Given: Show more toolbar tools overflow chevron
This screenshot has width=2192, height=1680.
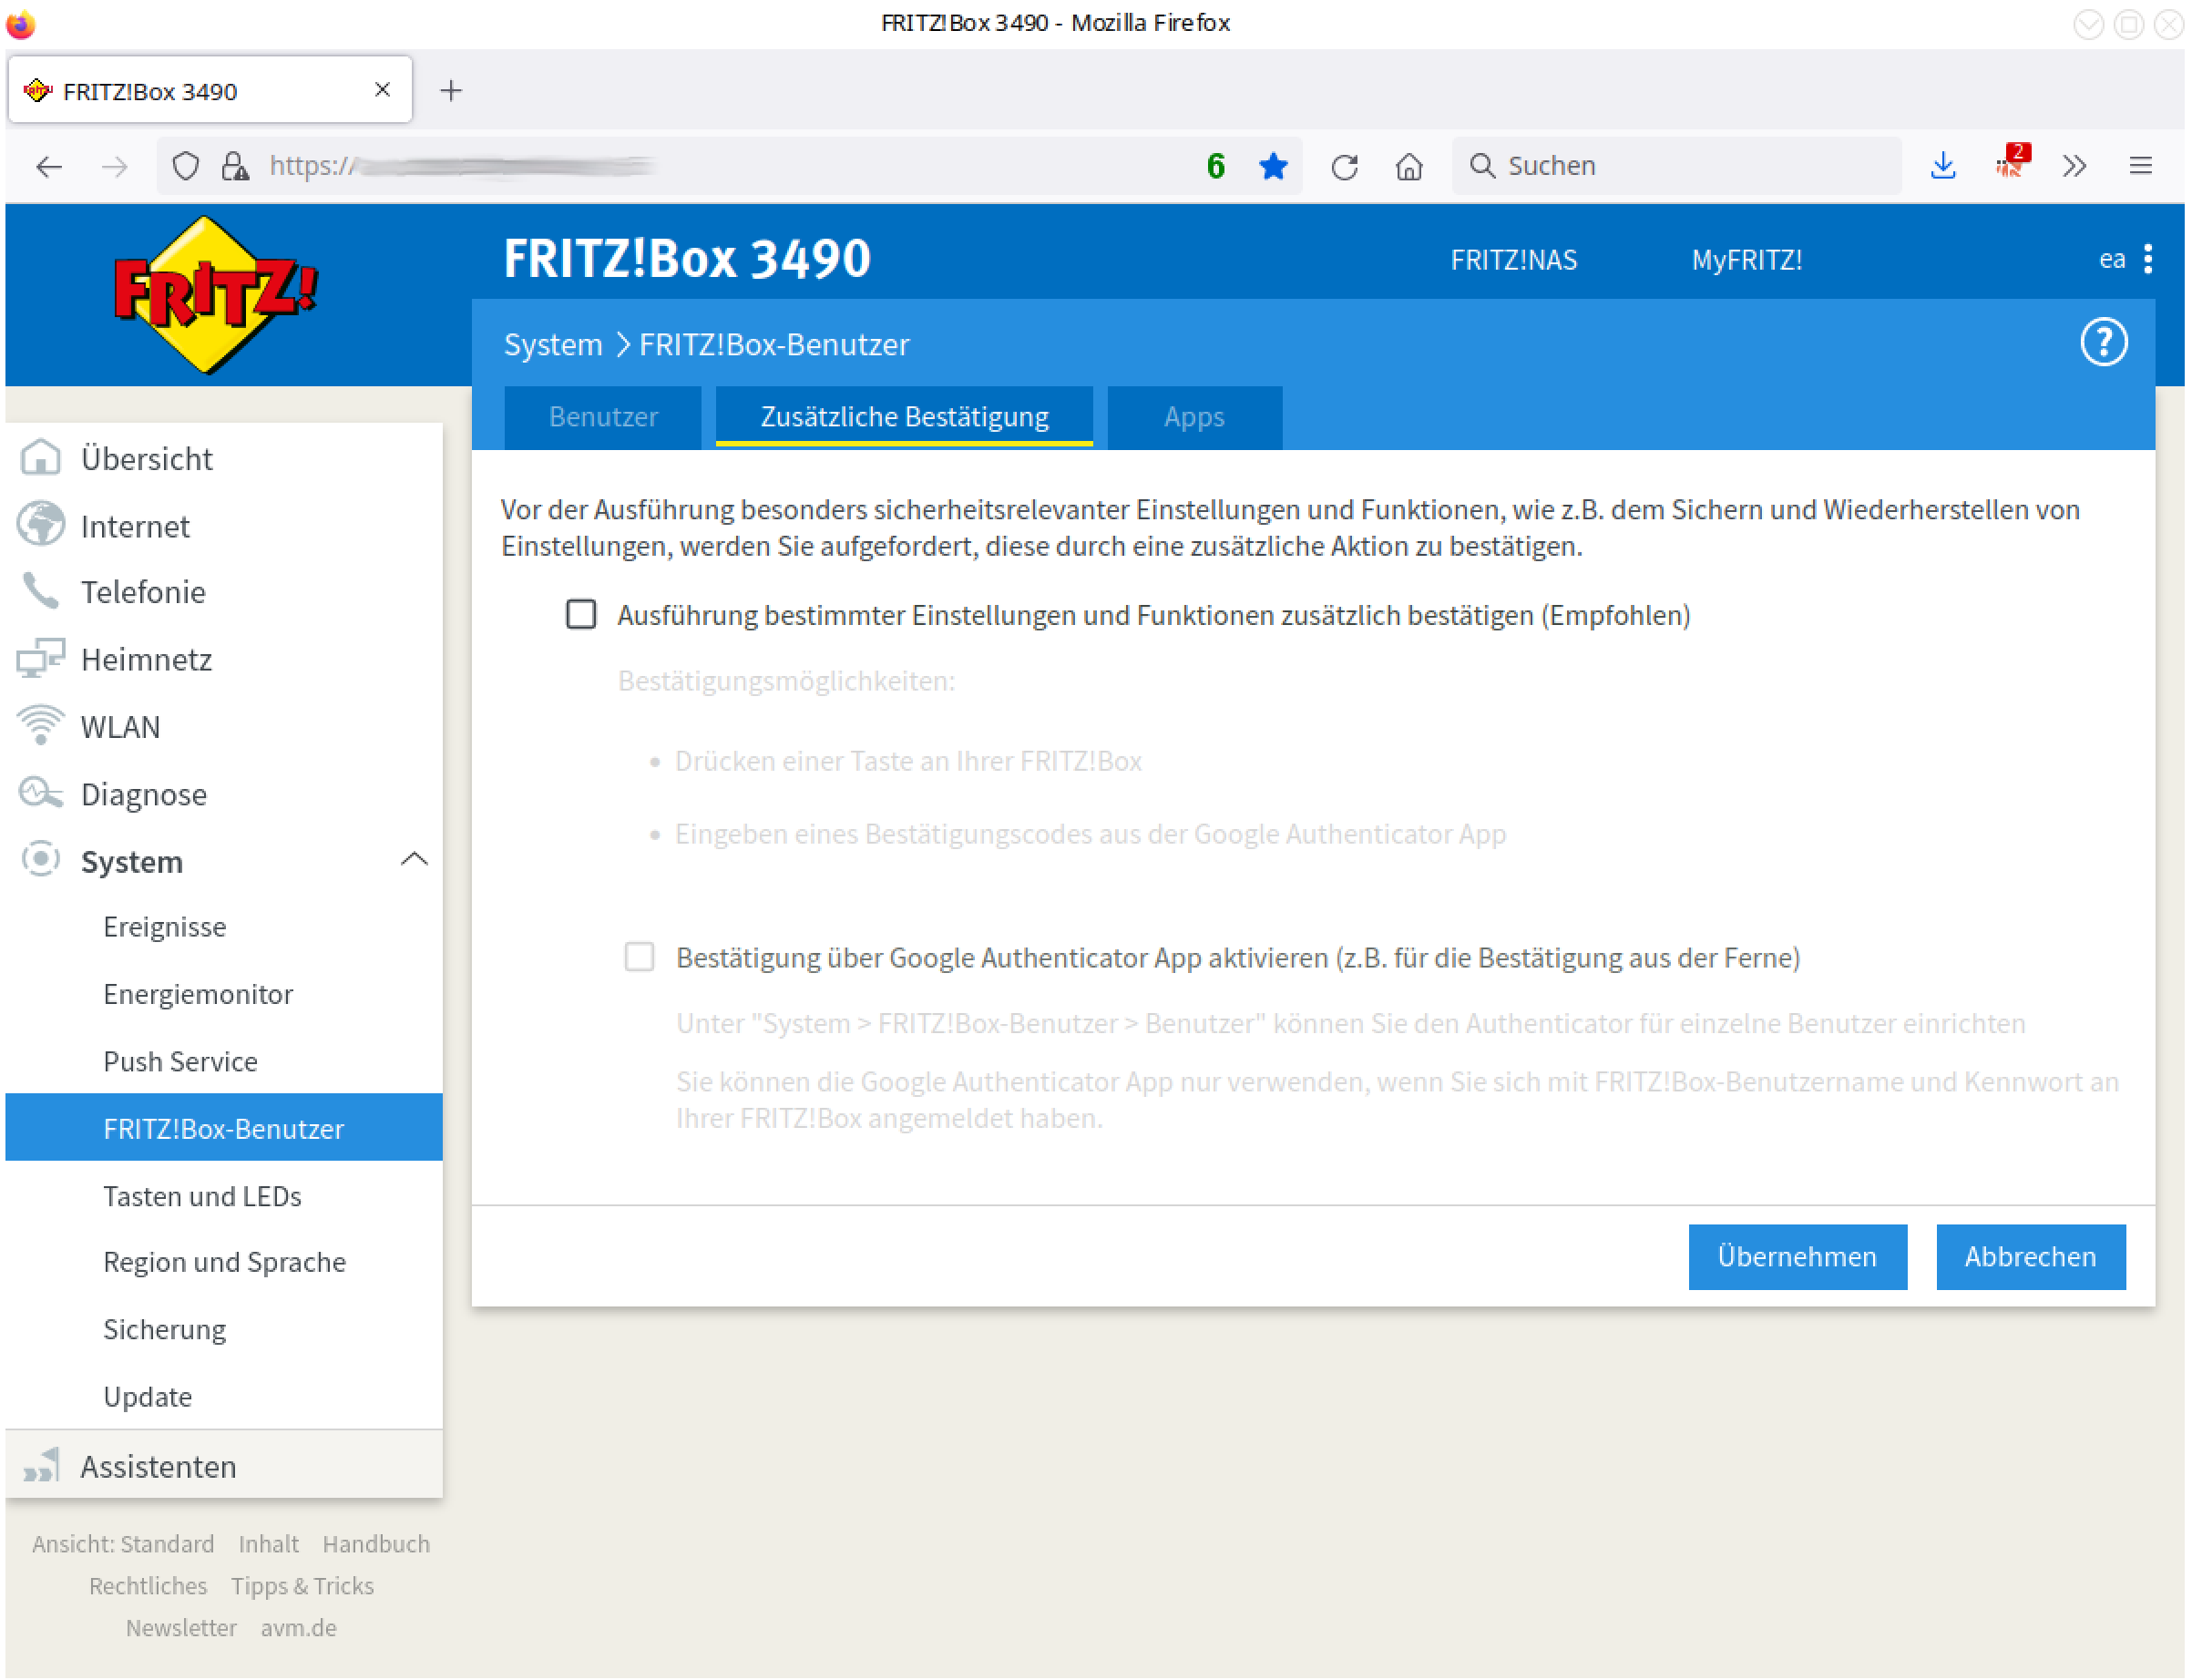Looking at the screenshot, I should [2074, 166].
